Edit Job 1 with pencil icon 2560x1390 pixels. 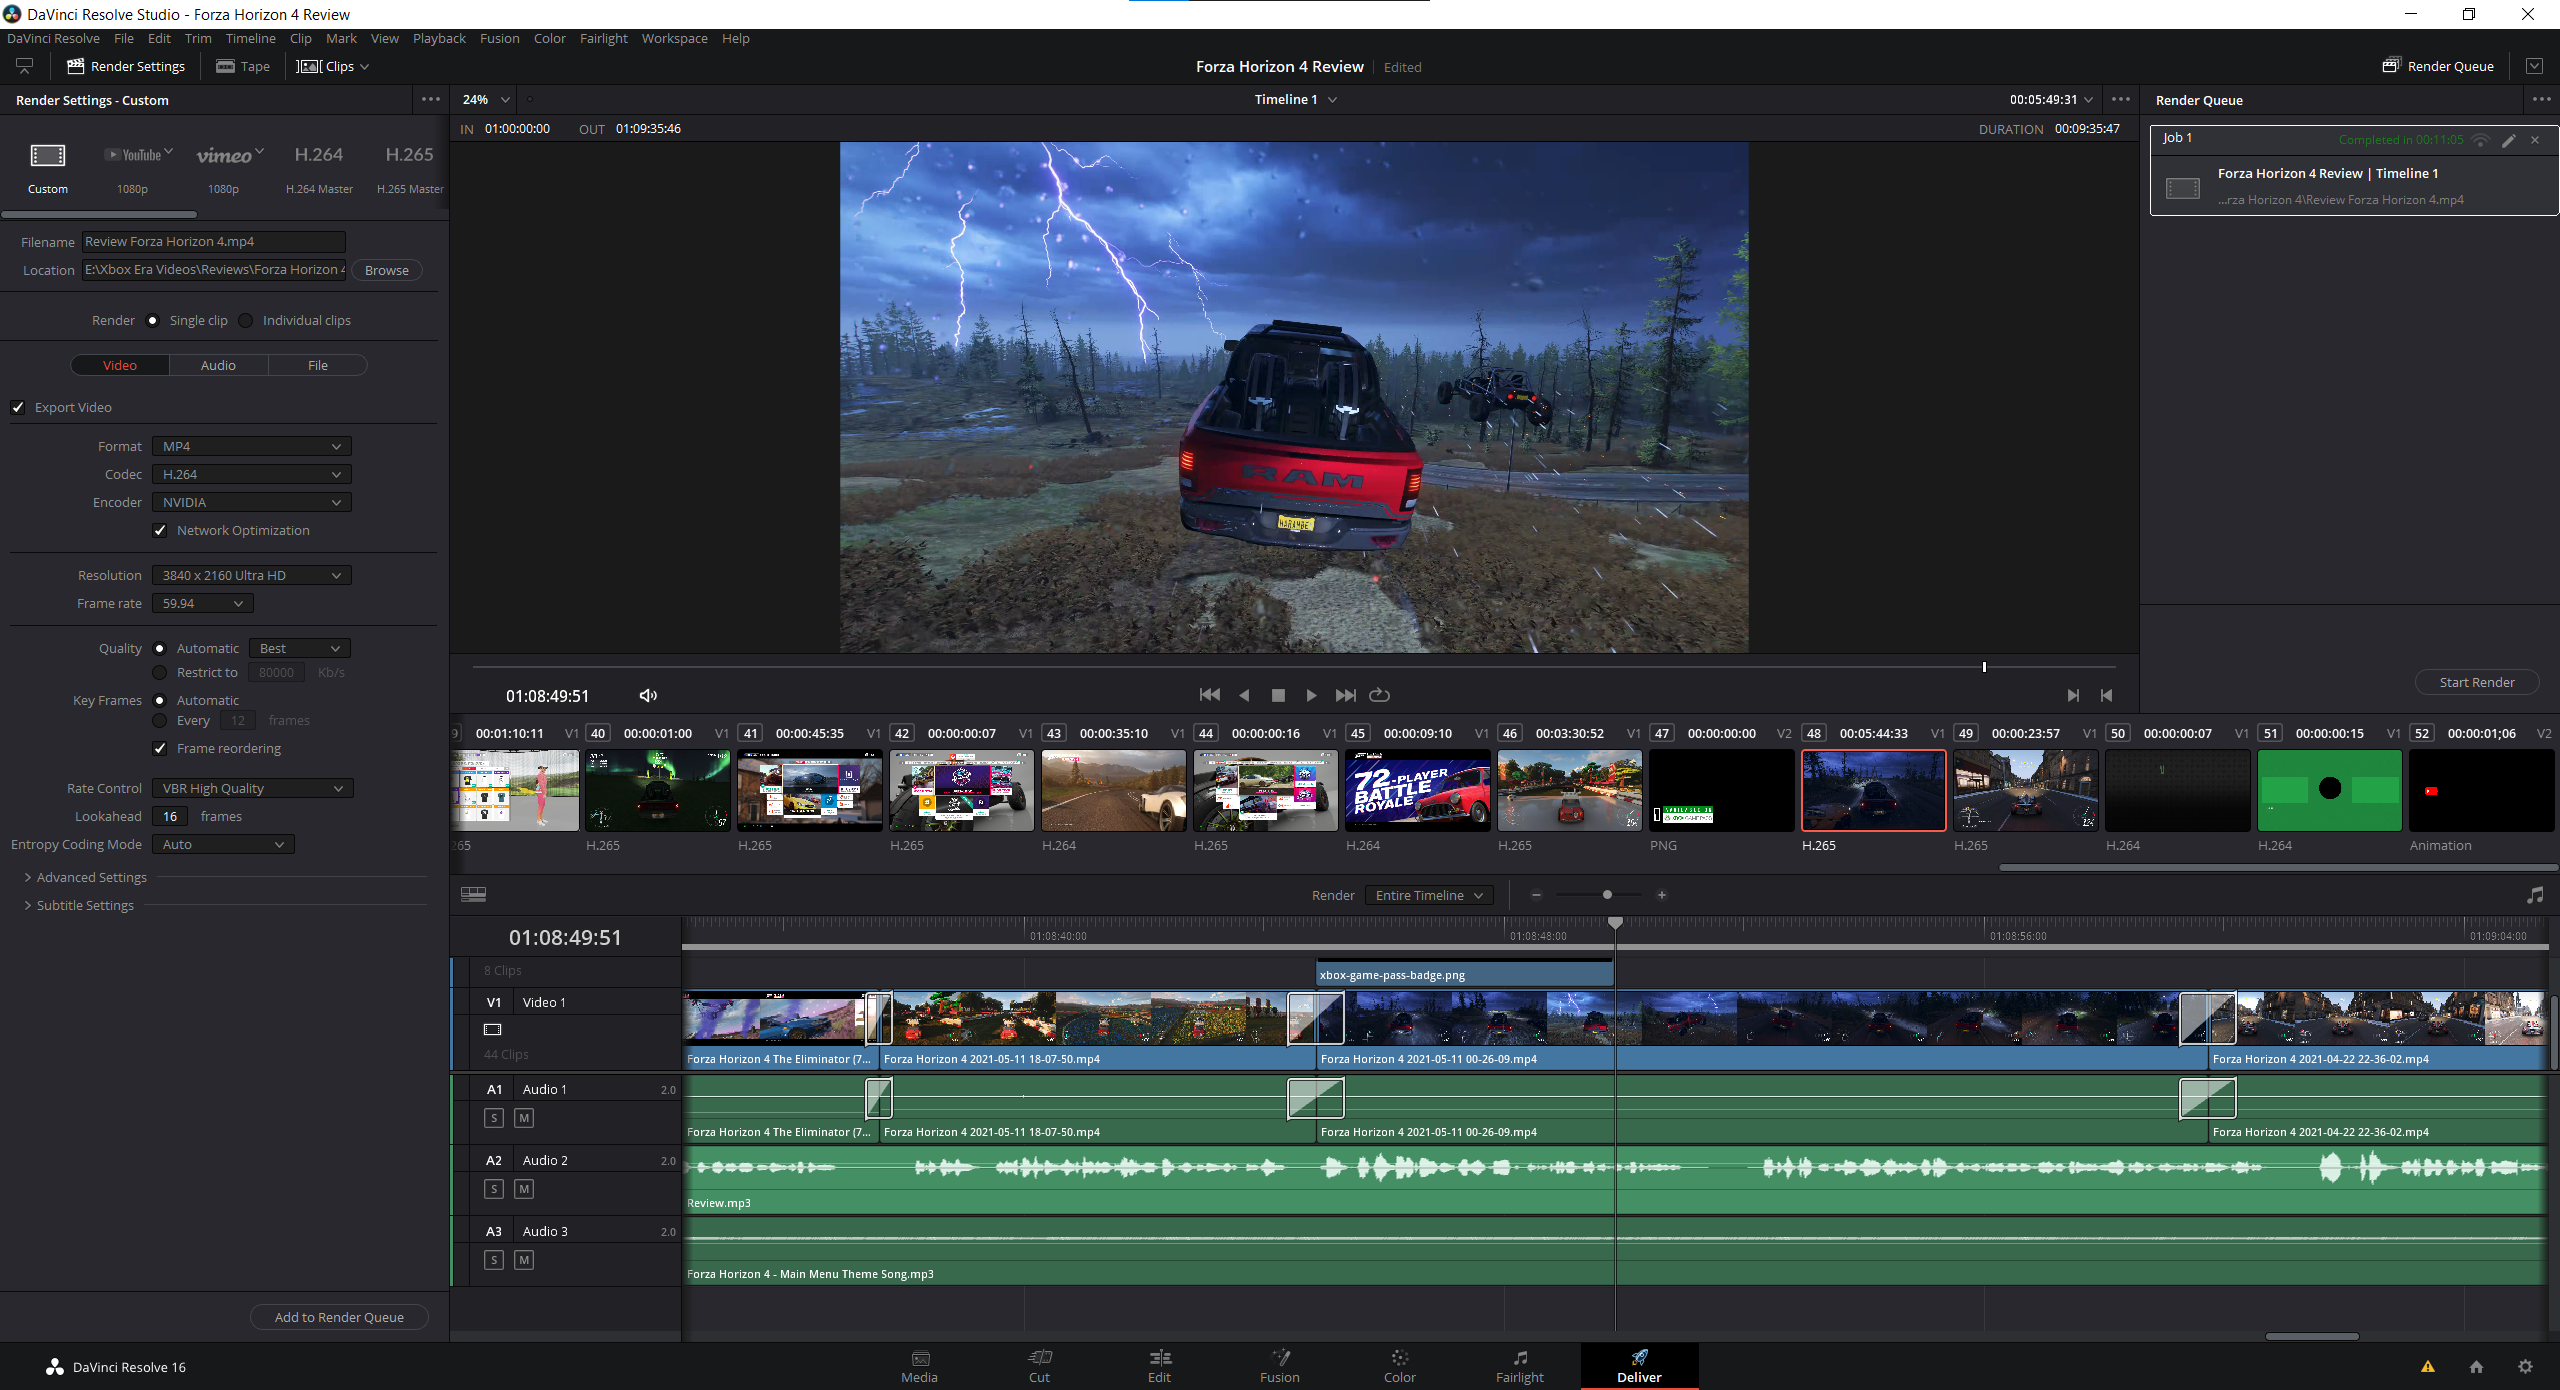(2509, 140)
